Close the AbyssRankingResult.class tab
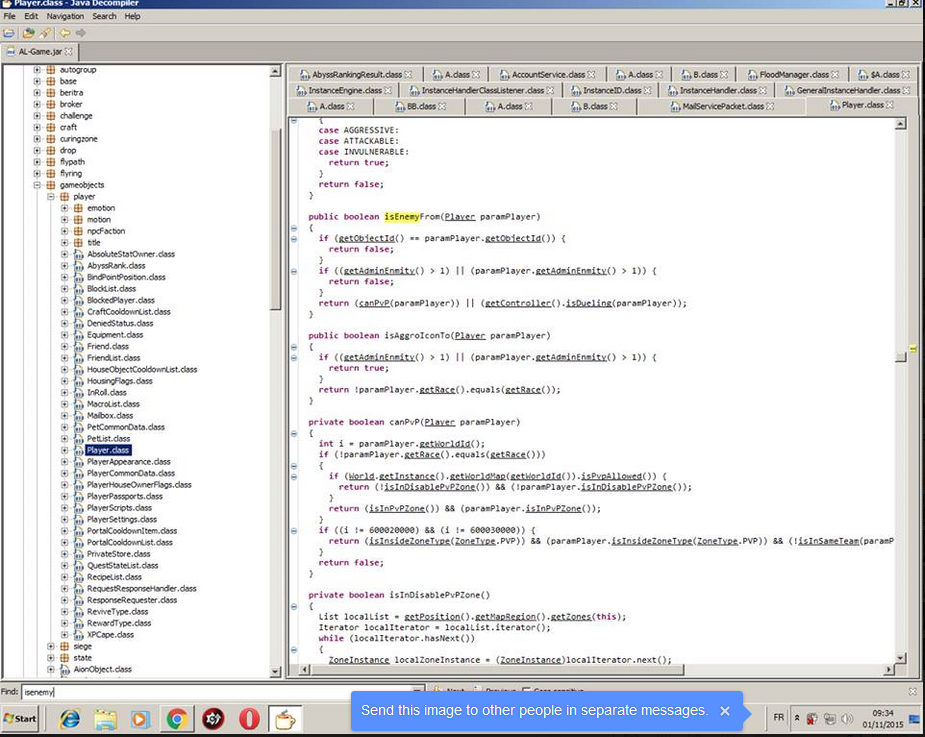Image resolution: width=925 pixels, height=737 pixels. (x=408, y=74)
